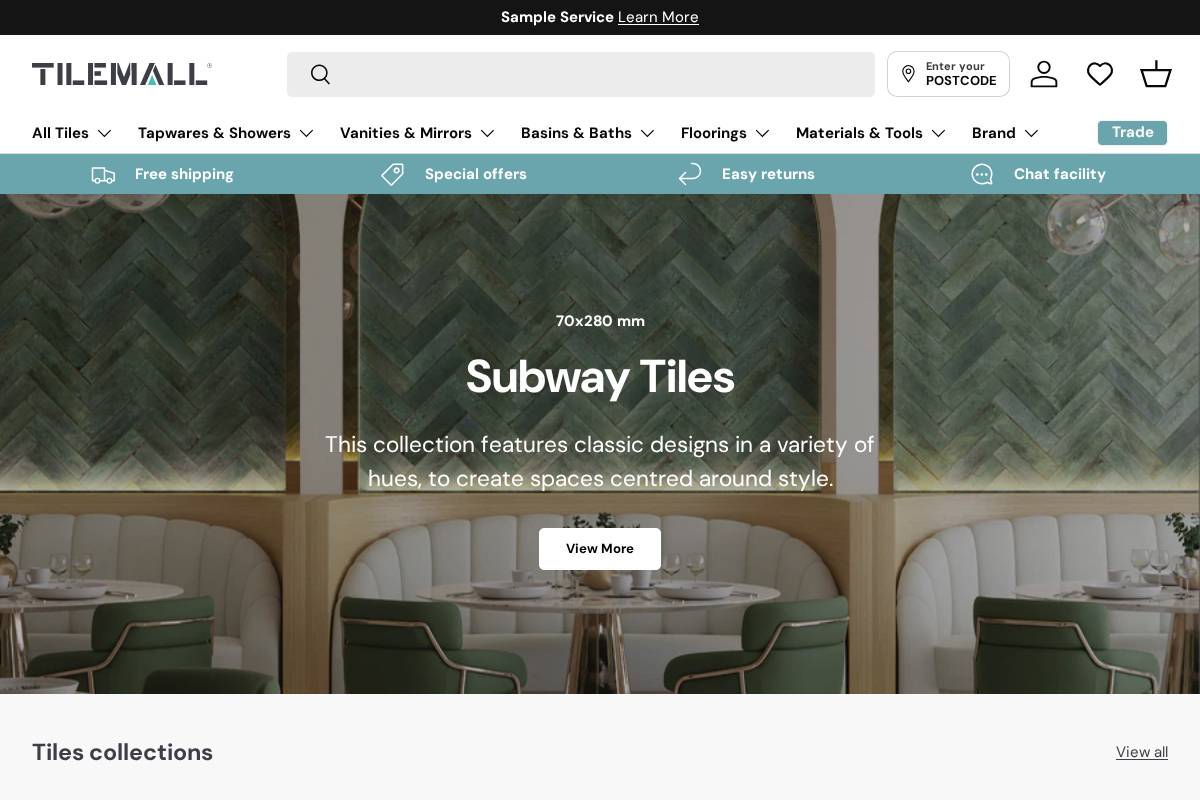Click the View More button

click(x=600, y=548)
